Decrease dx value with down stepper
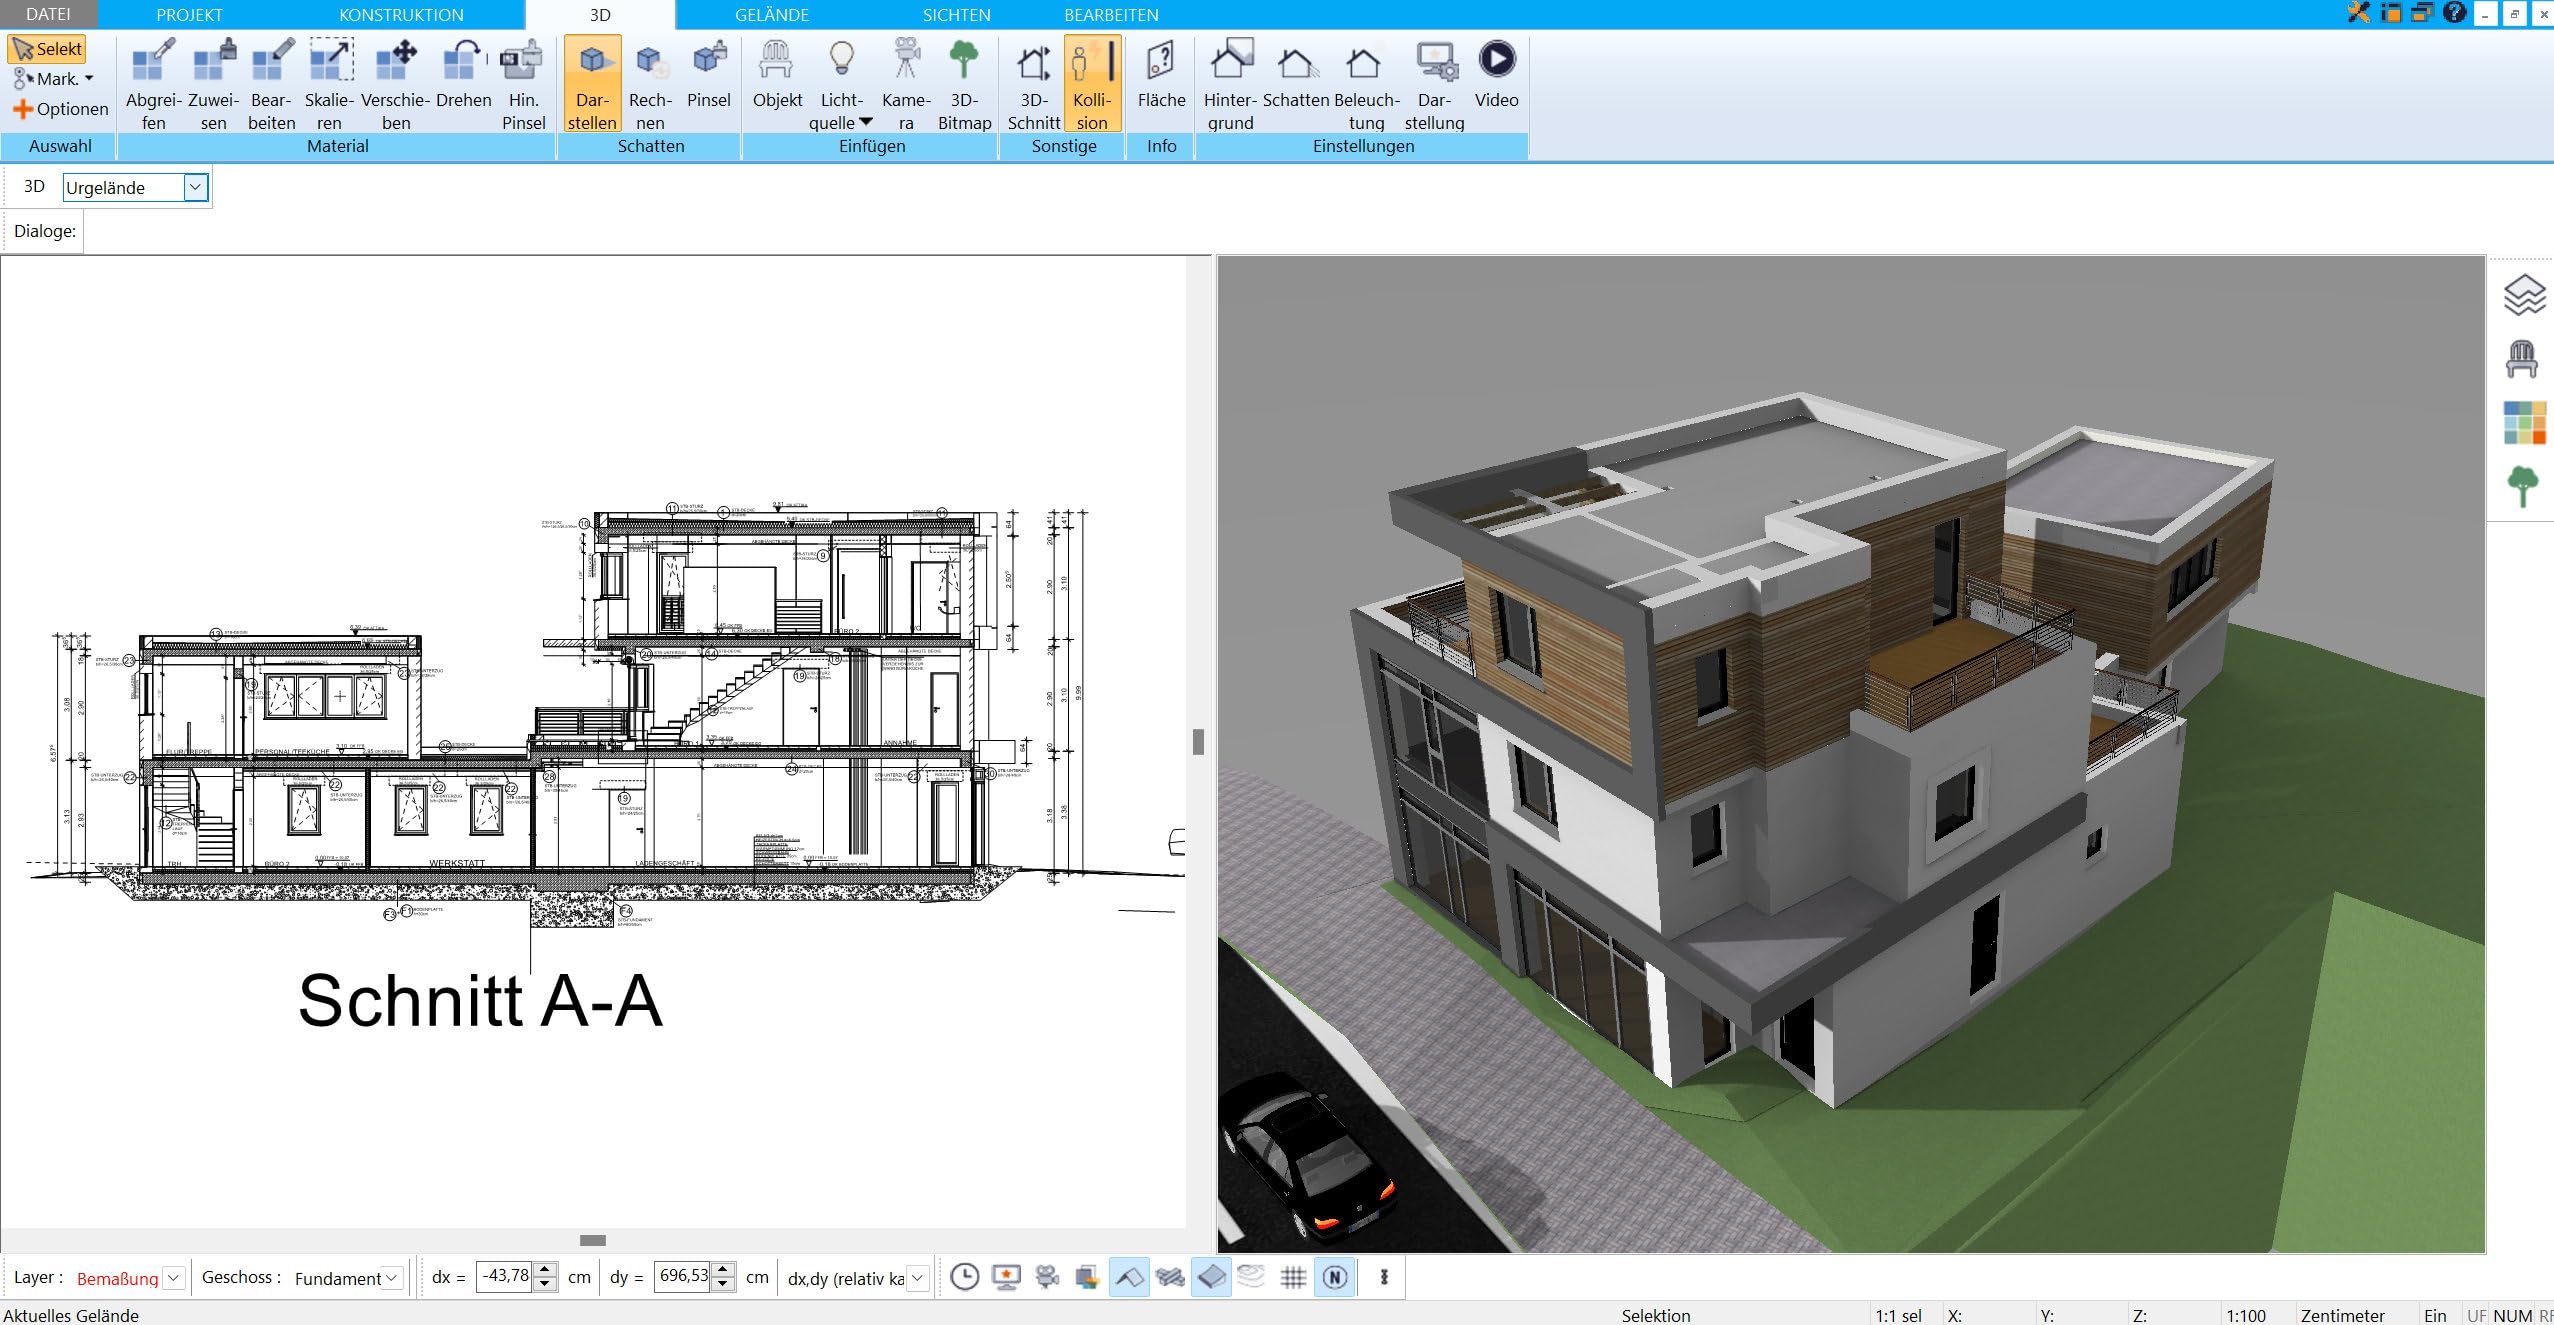 (545, 1284)
